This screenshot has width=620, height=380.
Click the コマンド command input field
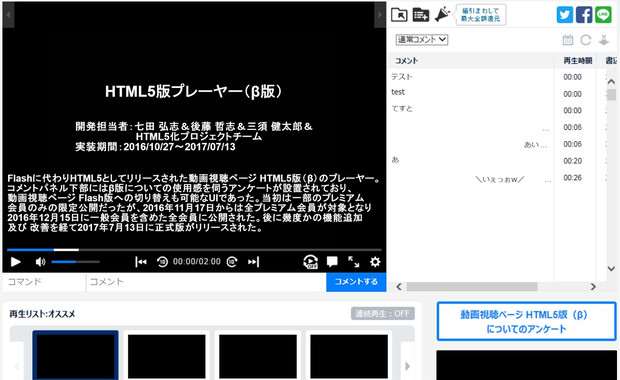click(x=44, y=282)
